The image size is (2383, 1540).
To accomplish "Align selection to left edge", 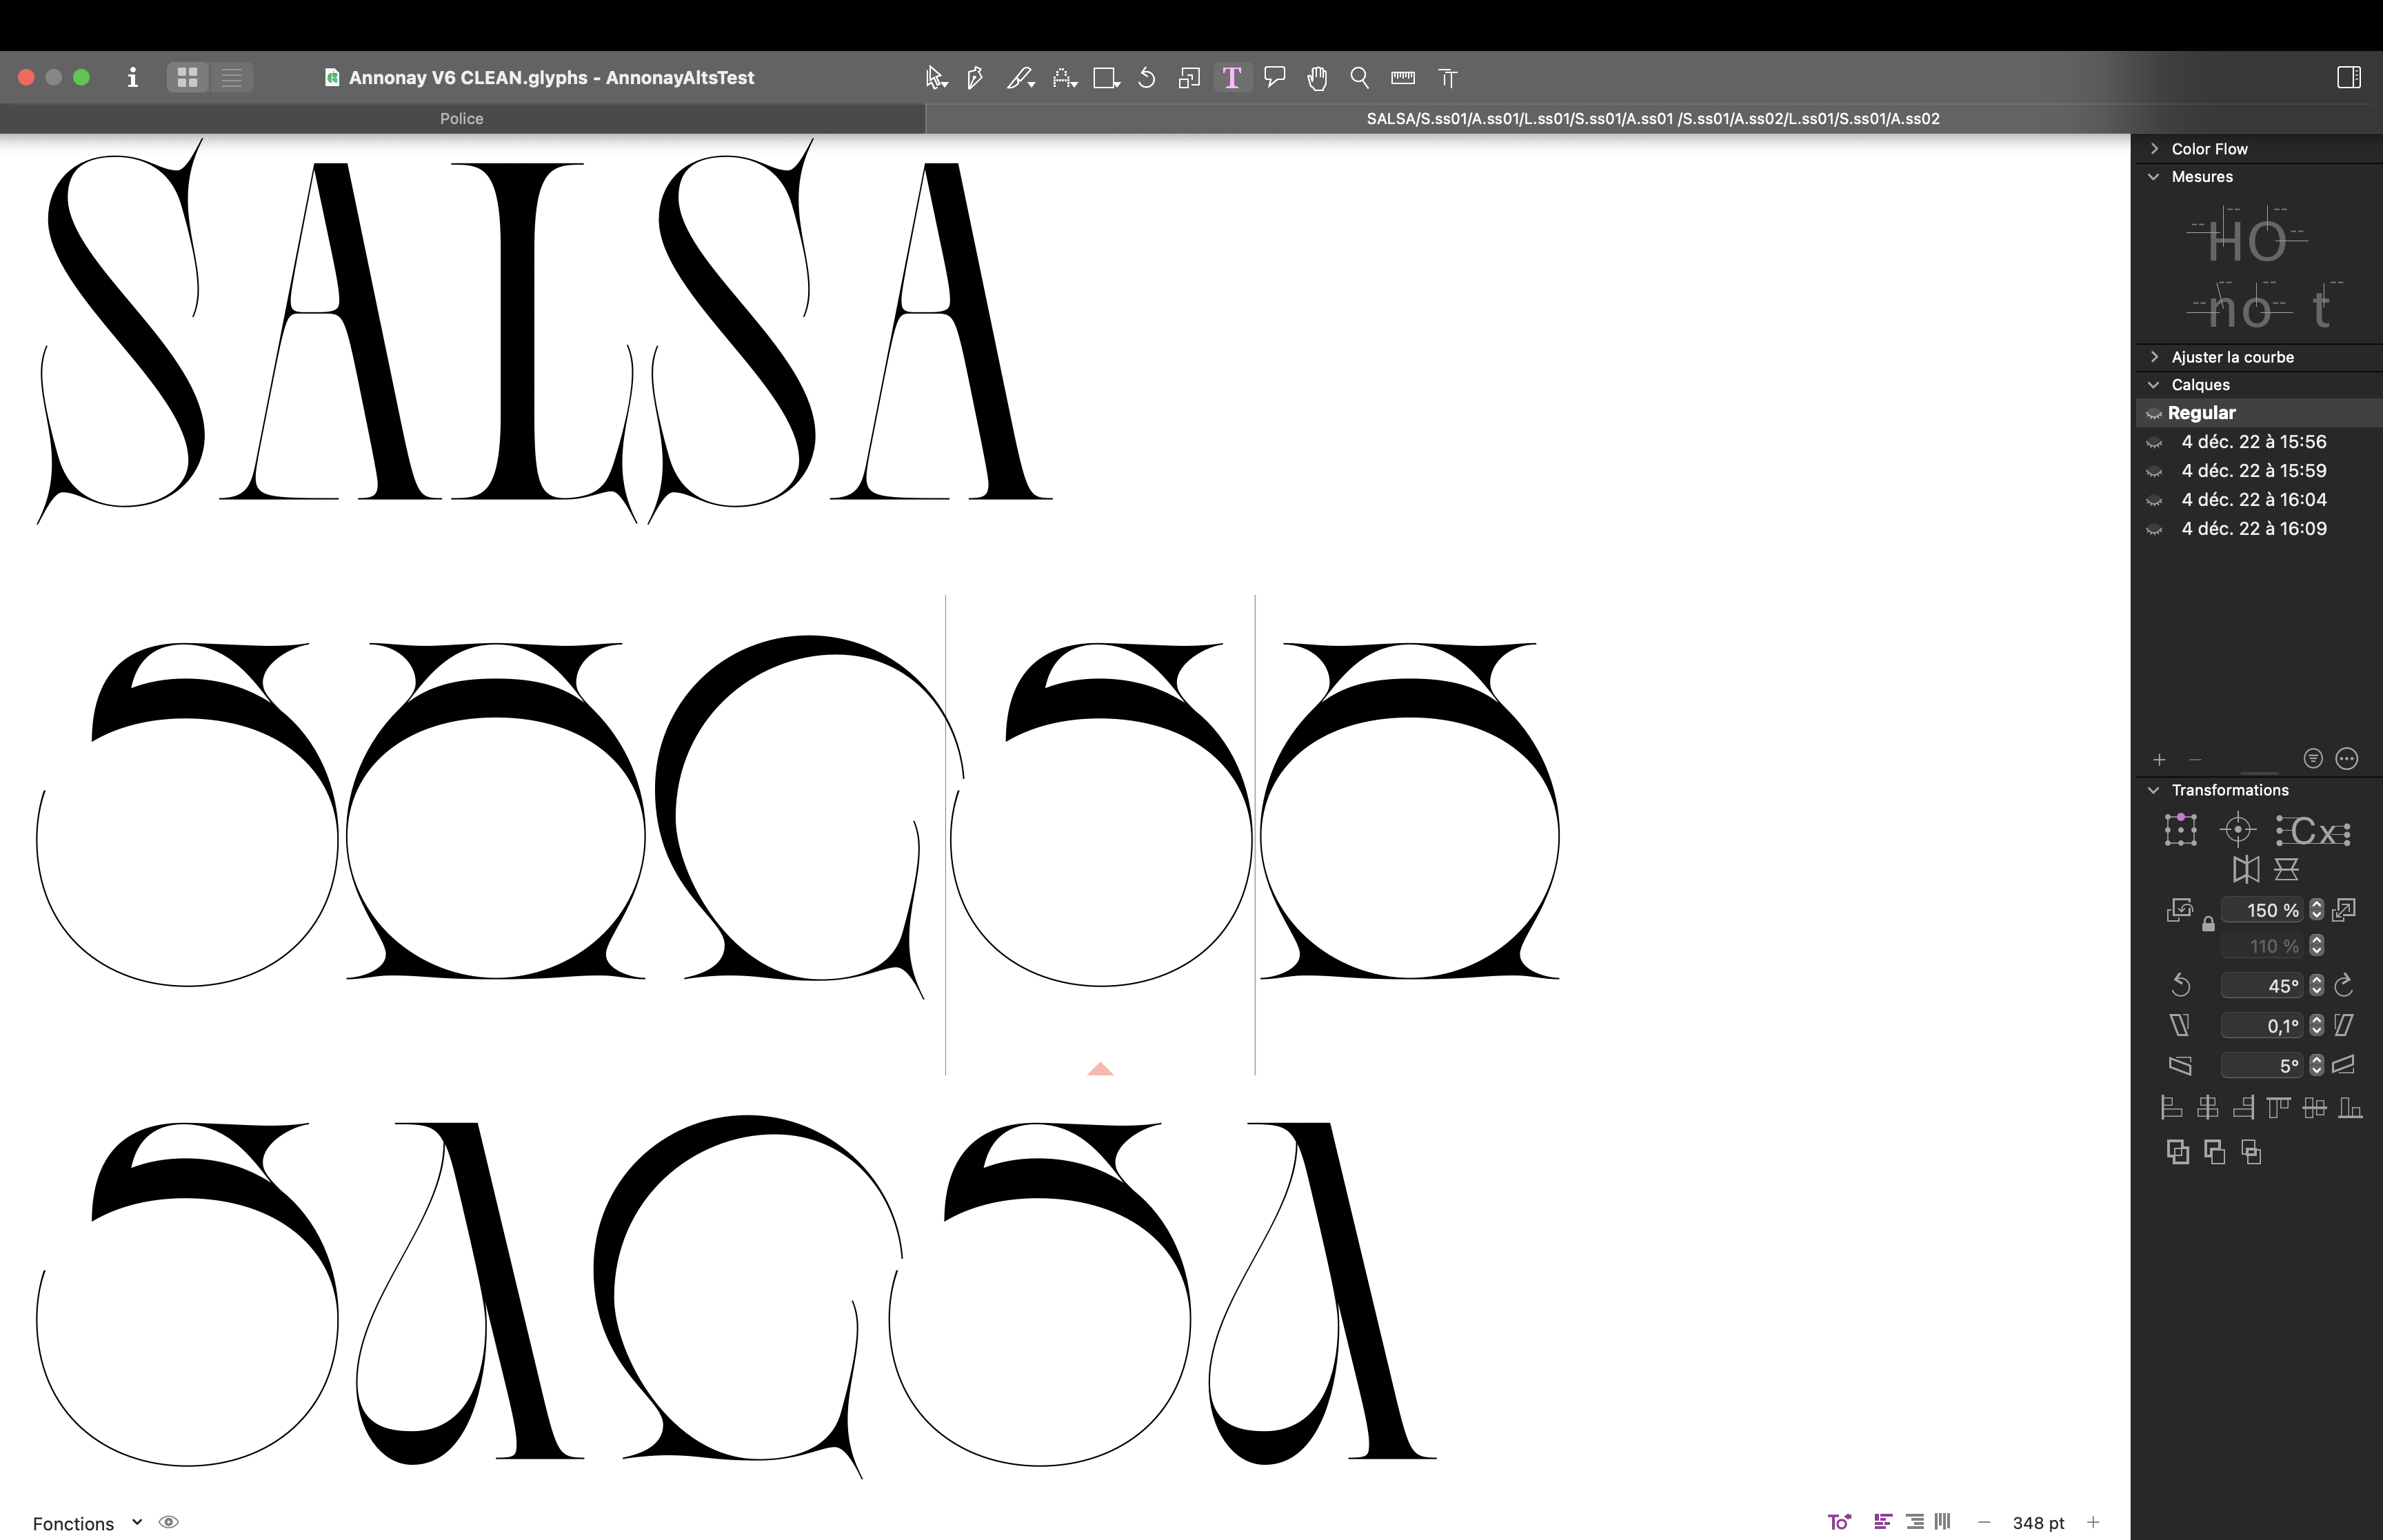I will [2171, 1108].
